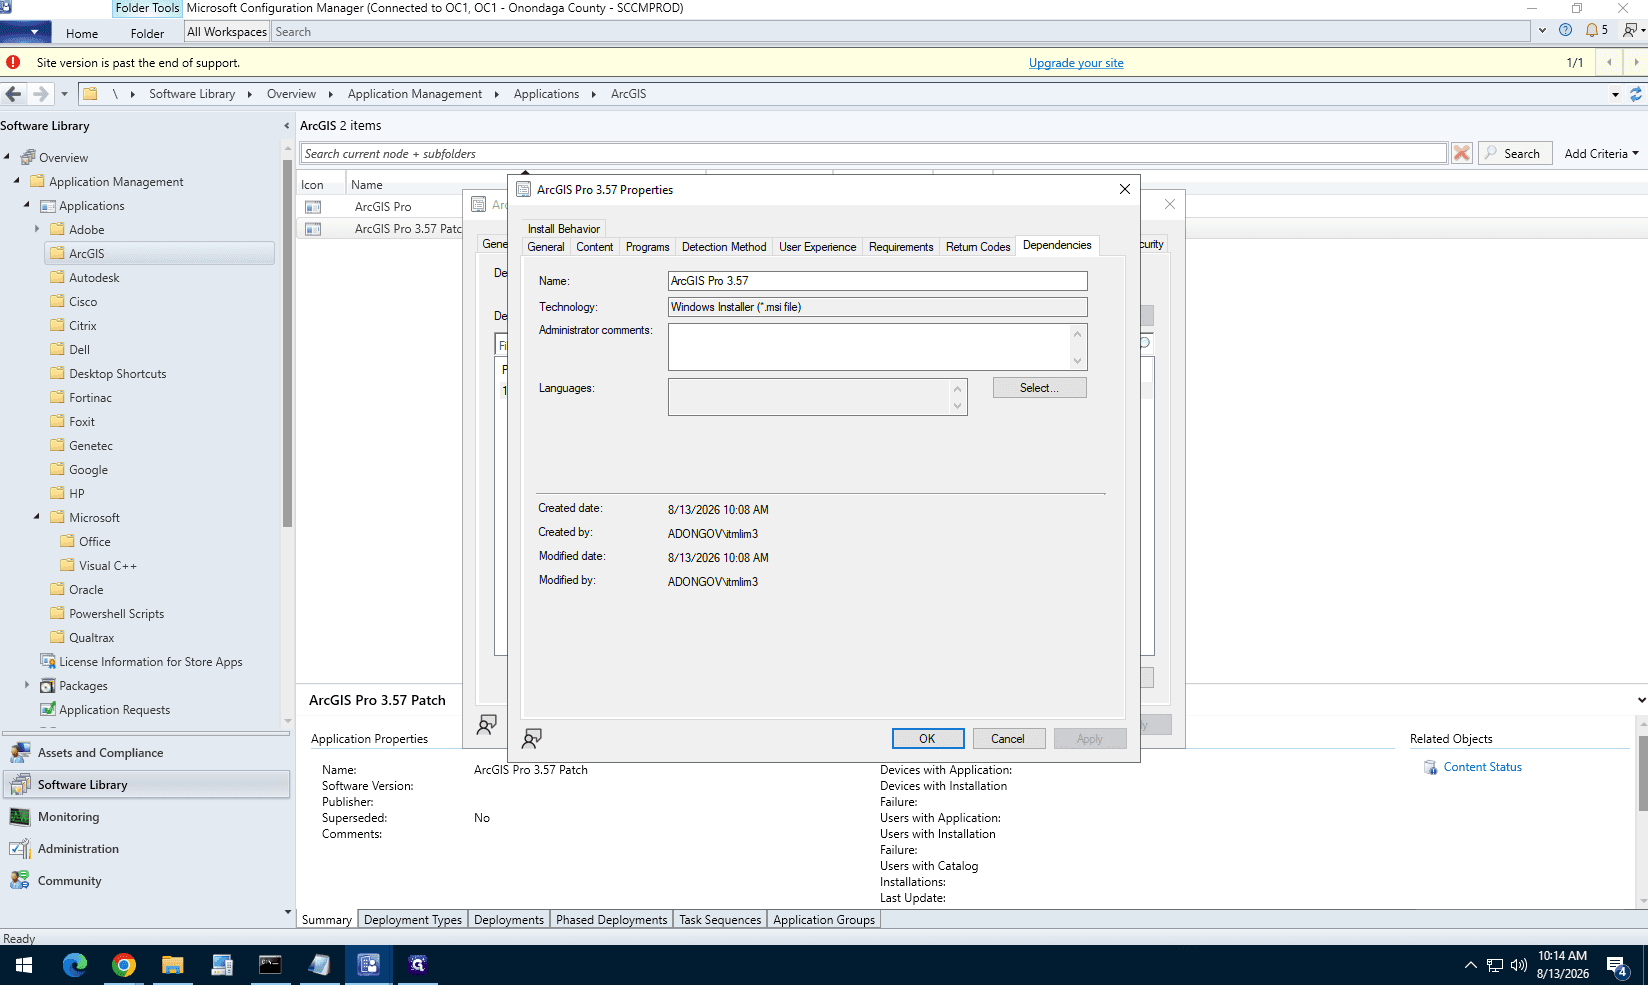Switch to the Detection Method tab

click(x=724, y=247)
